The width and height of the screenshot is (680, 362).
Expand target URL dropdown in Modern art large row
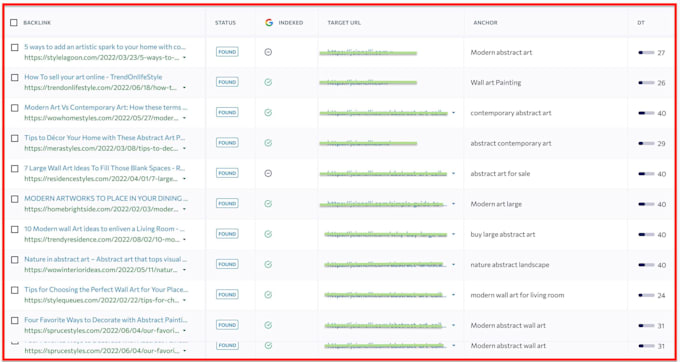454,204
